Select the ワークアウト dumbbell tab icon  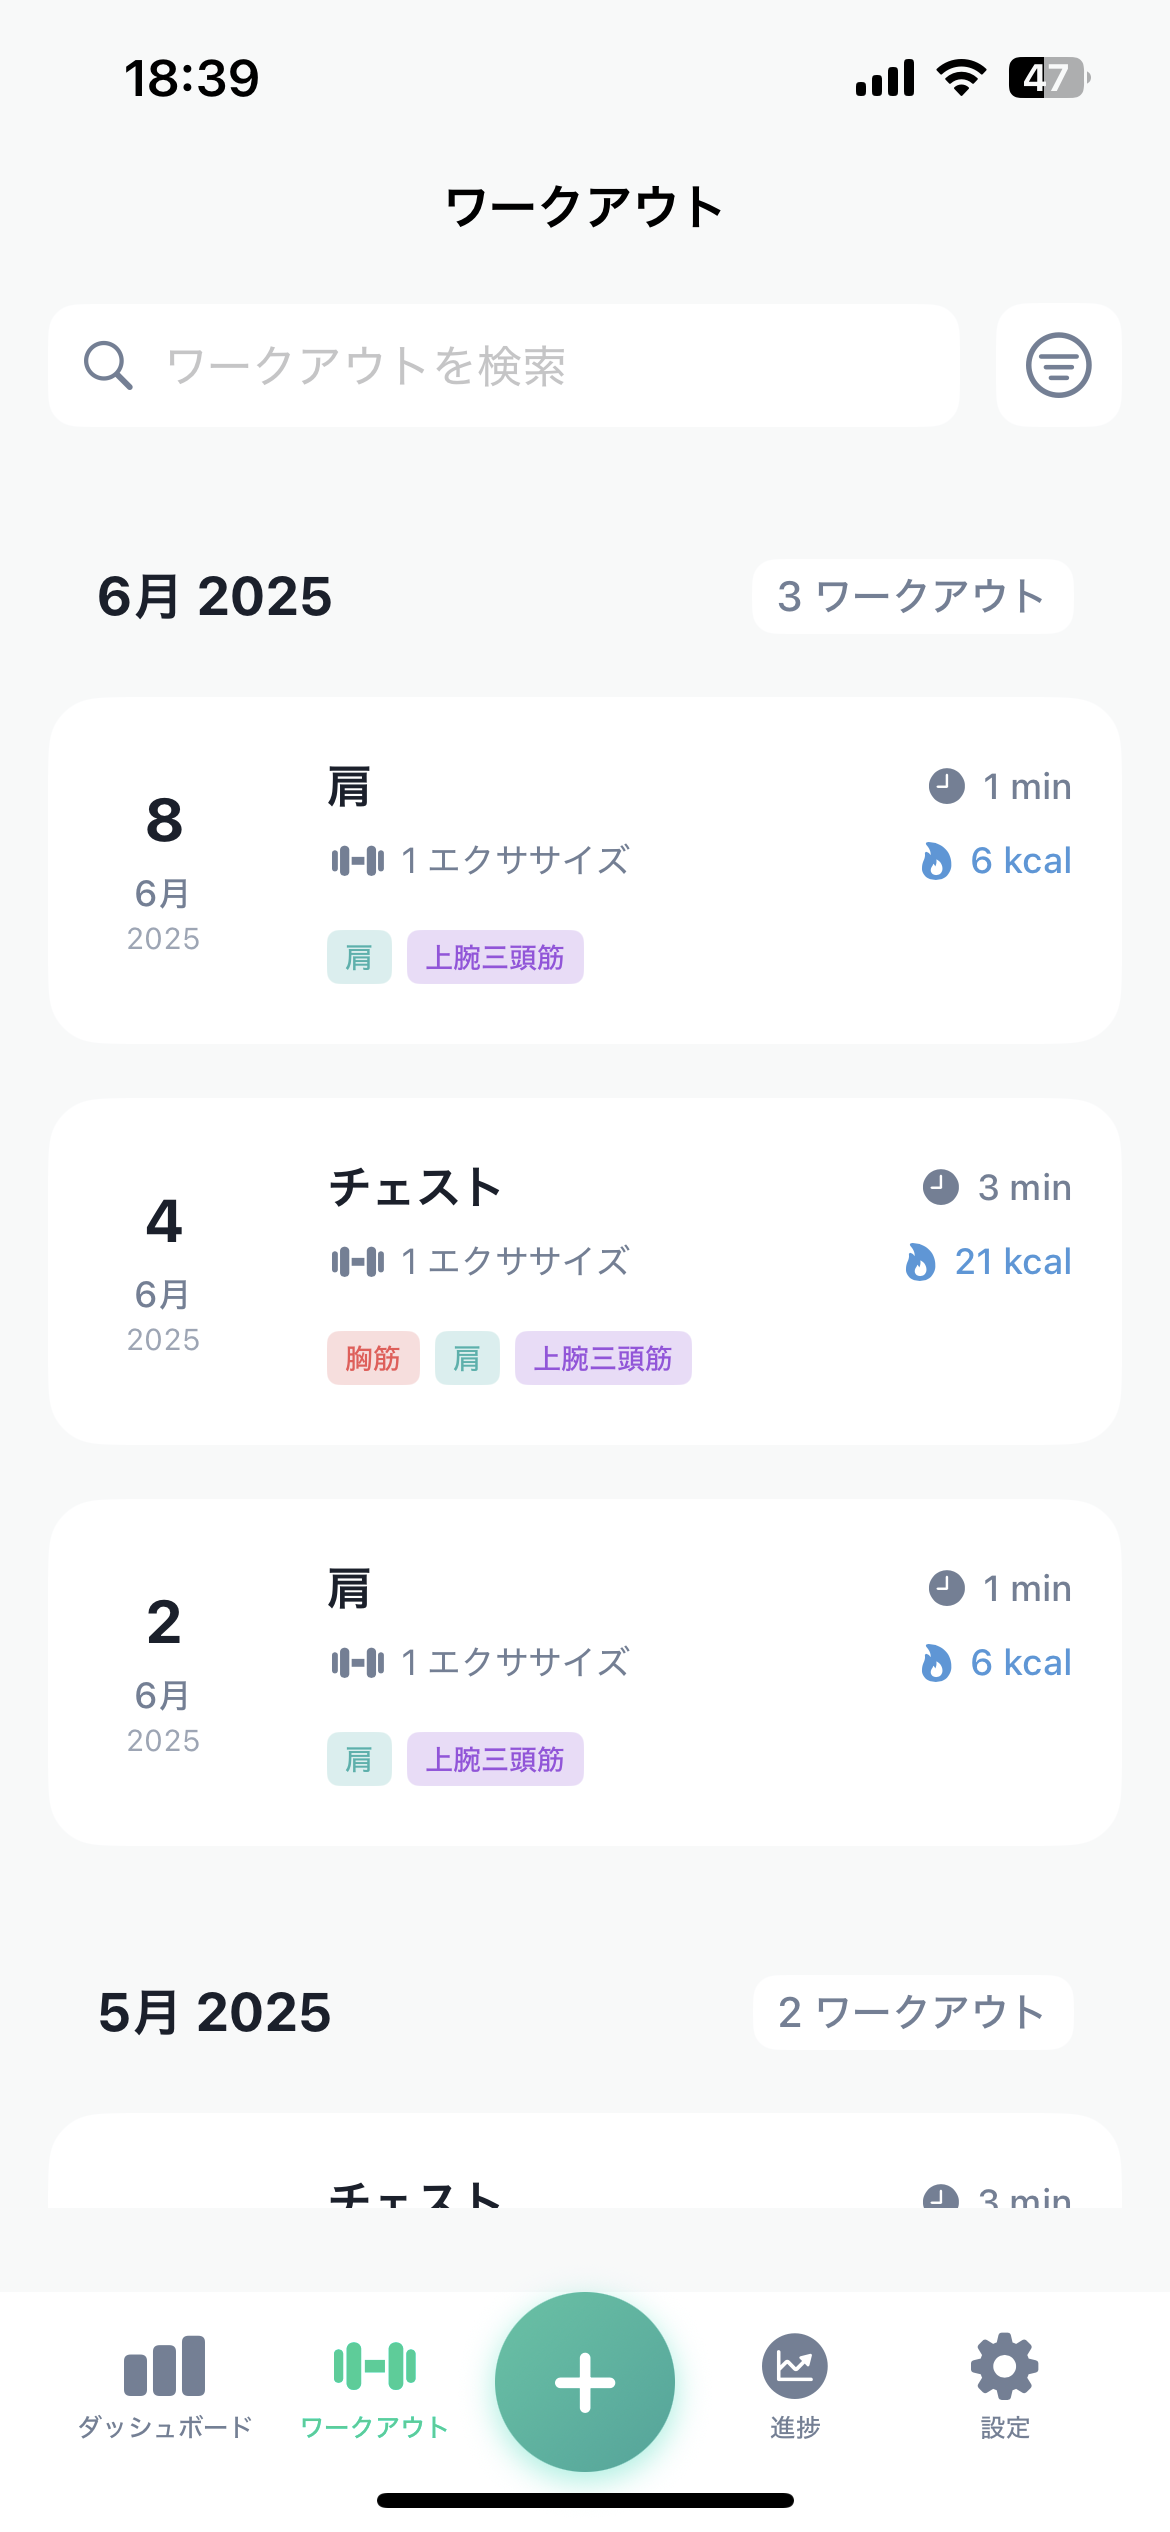coord(375,2367)
